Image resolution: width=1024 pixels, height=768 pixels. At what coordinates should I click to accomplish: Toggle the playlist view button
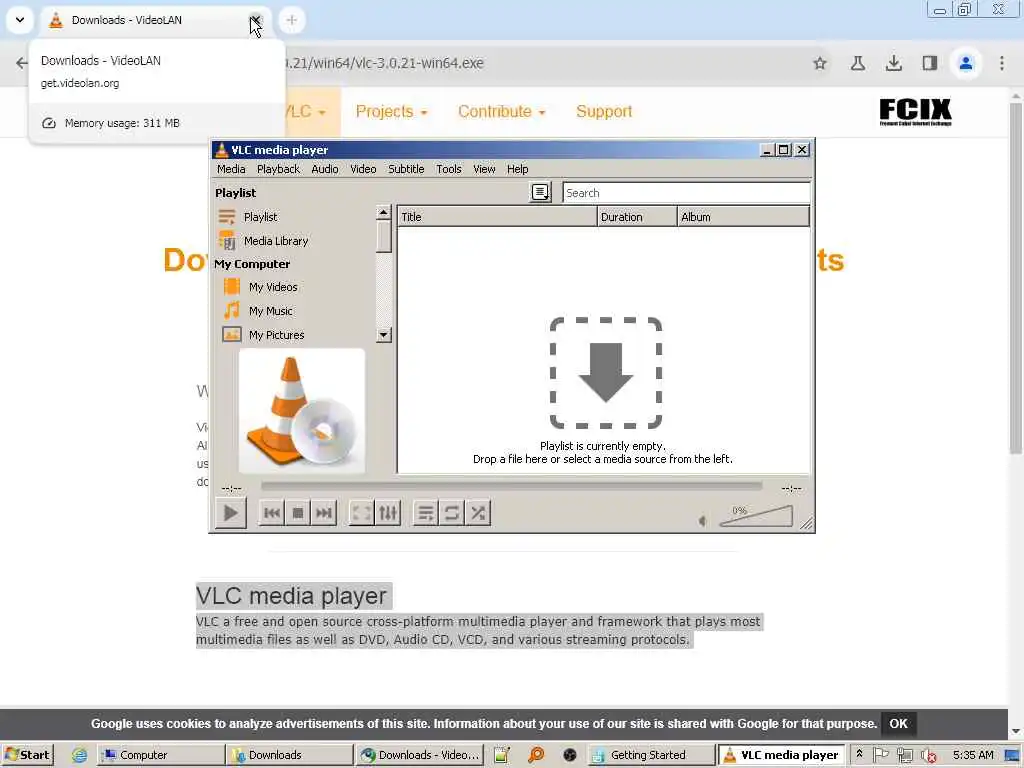click(x=425, y=513)
